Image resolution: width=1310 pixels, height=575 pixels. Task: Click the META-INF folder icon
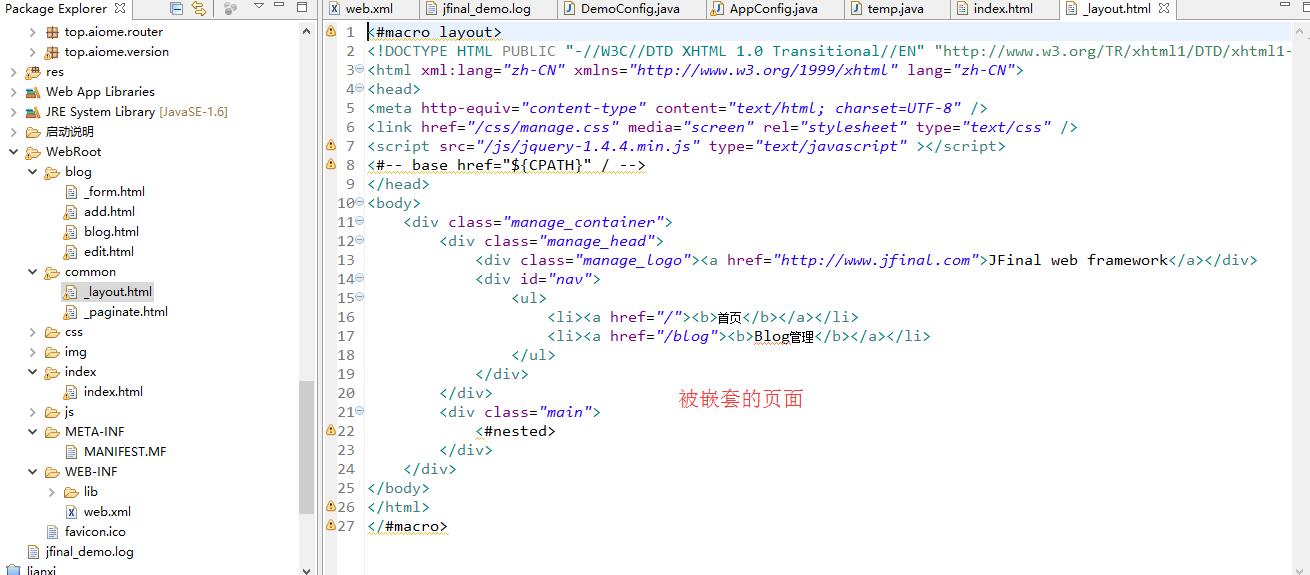point(52,432)
